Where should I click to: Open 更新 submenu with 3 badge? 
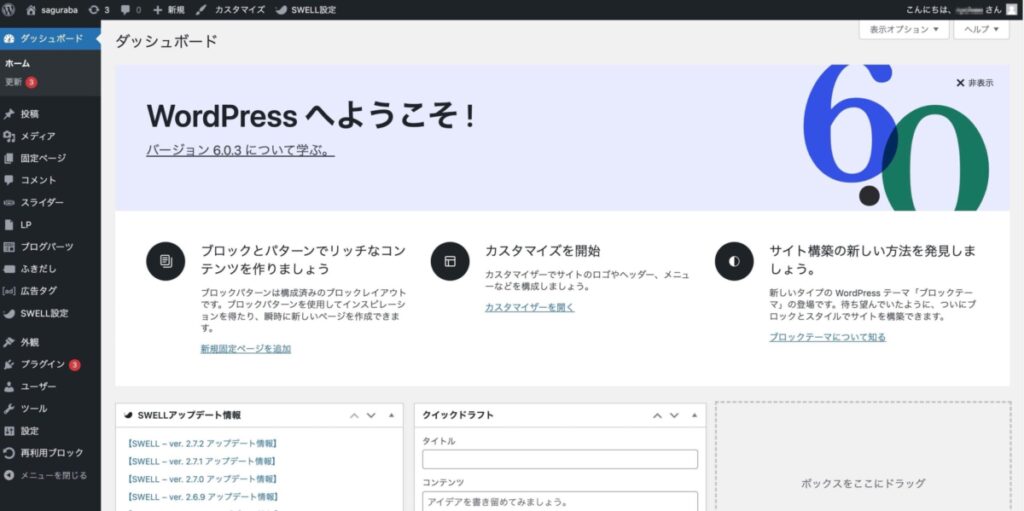[21, 82]
